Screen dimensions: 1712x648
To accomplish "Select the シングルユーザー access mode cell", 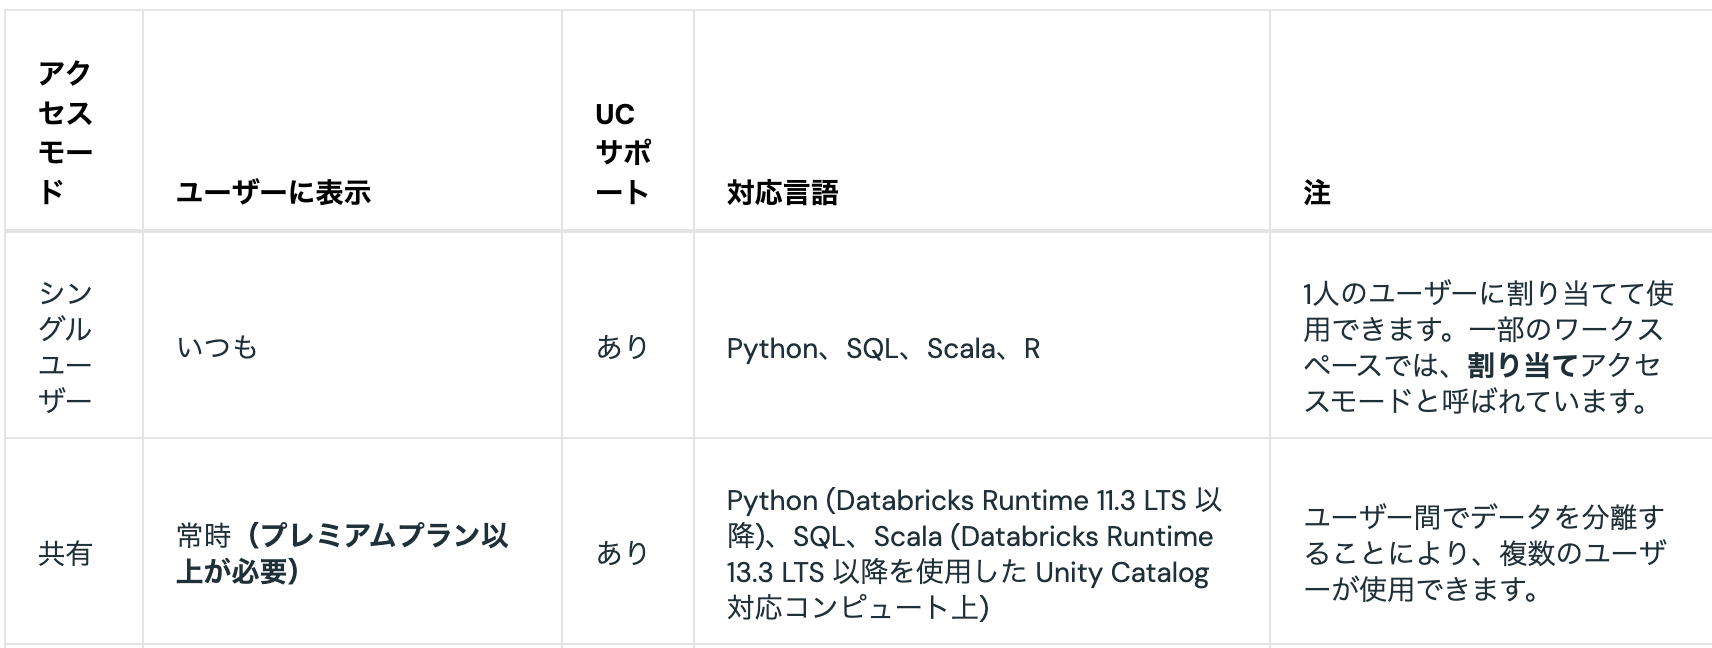I will [66, 346].
